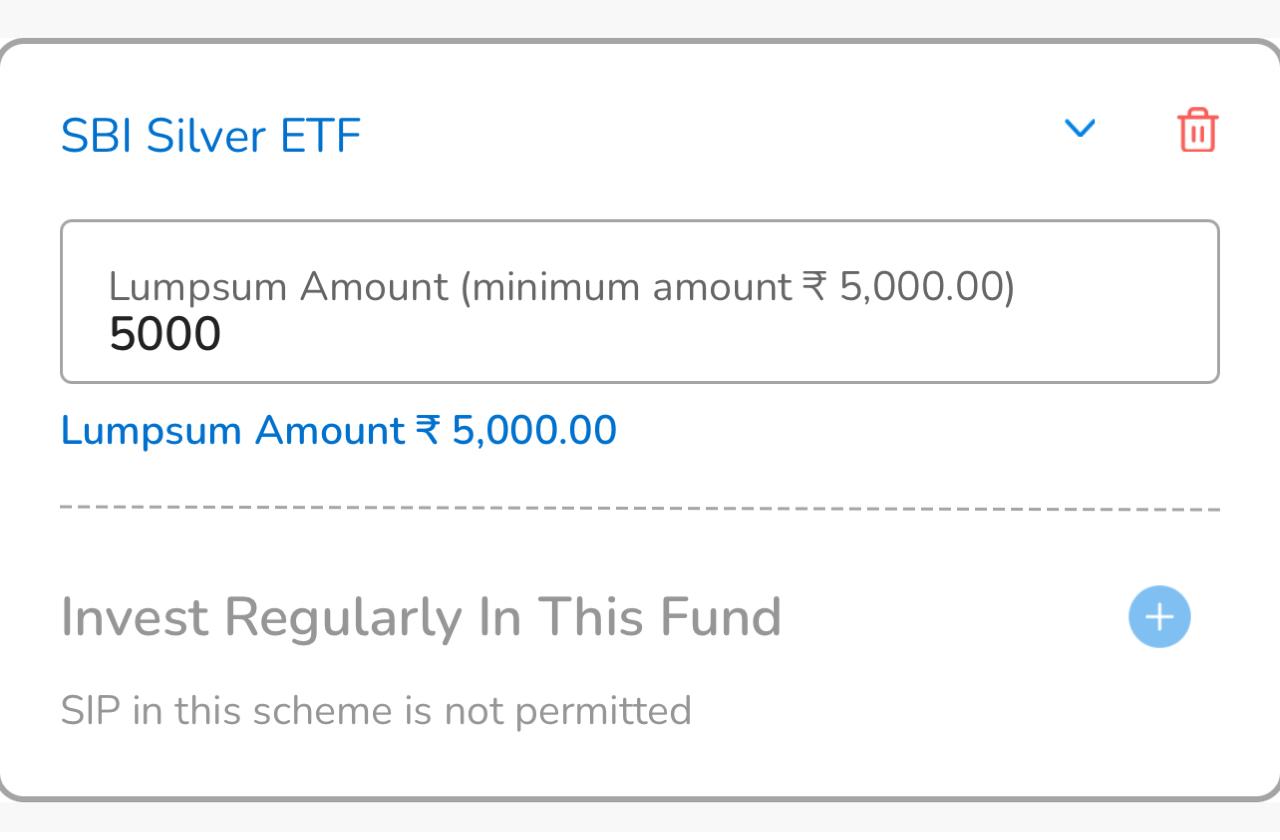Open the SBI Silver ETF fund name
The height and width of the screenshot is (840, 1280).
click(211, 135)
